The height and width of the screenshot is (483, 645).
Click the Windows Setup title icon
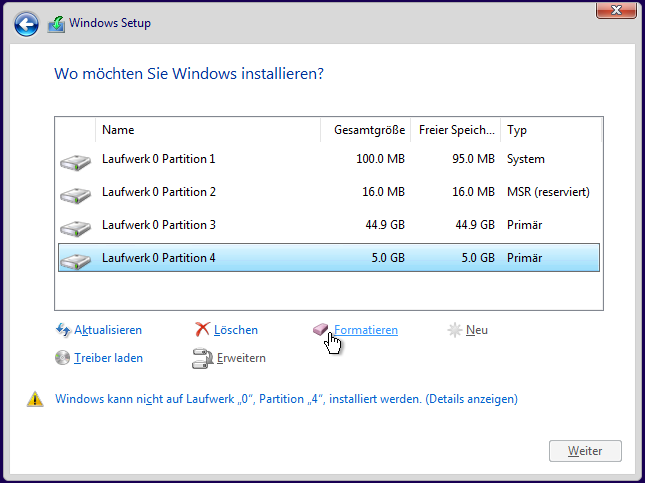[56, 24]
